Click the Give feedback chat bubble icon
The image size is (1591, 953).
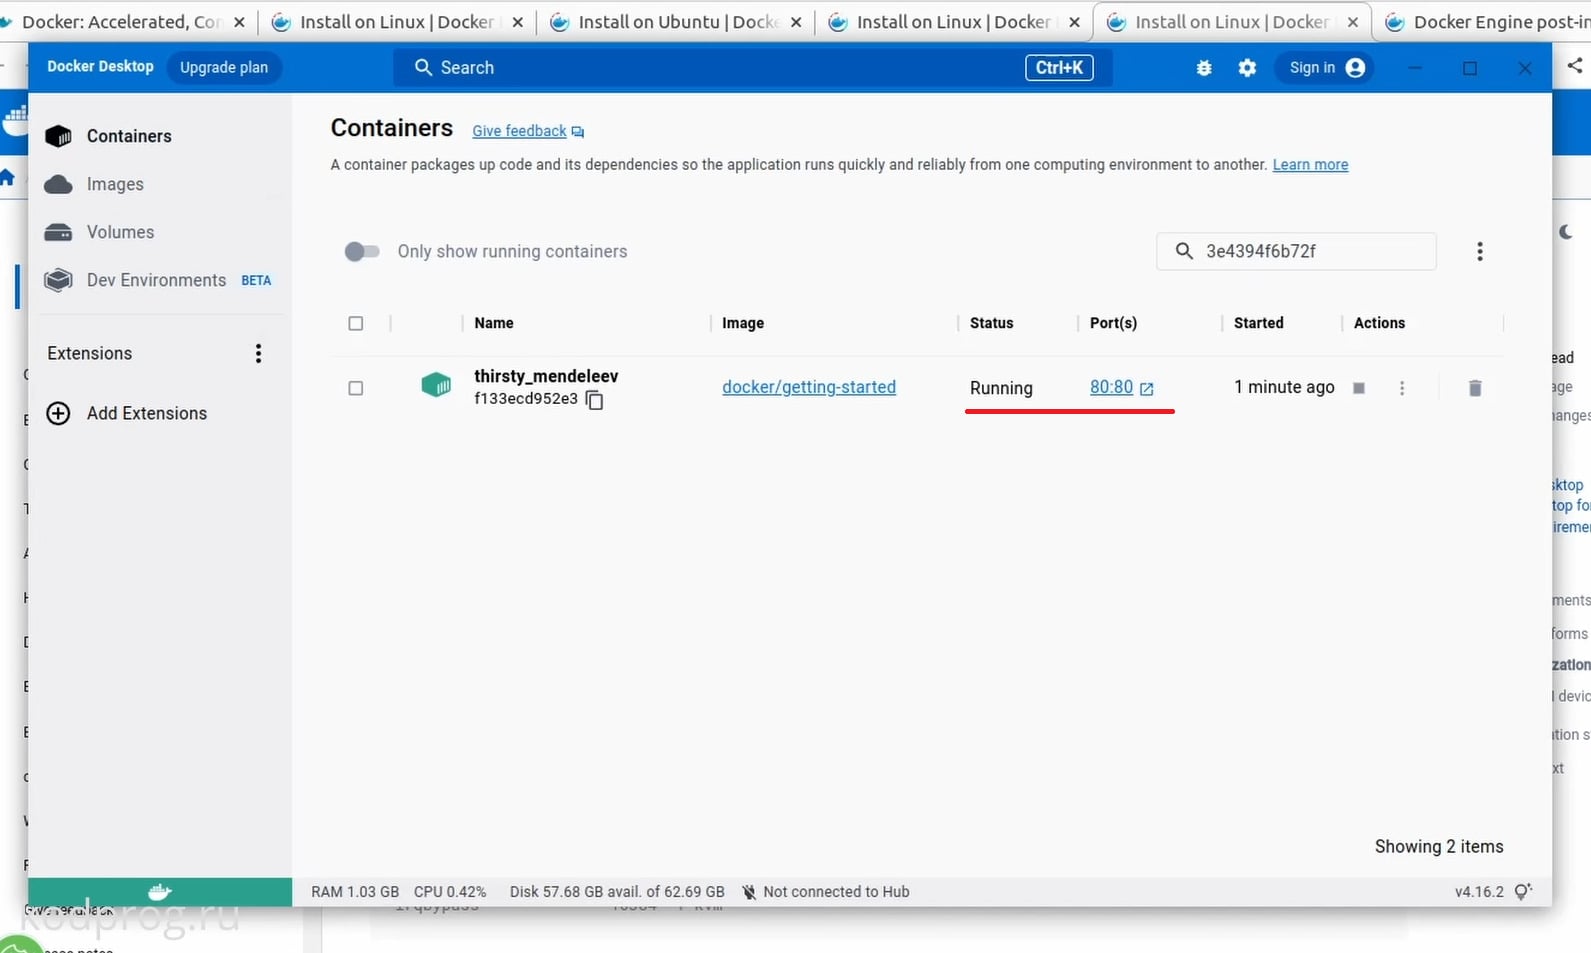coord(578,132)
